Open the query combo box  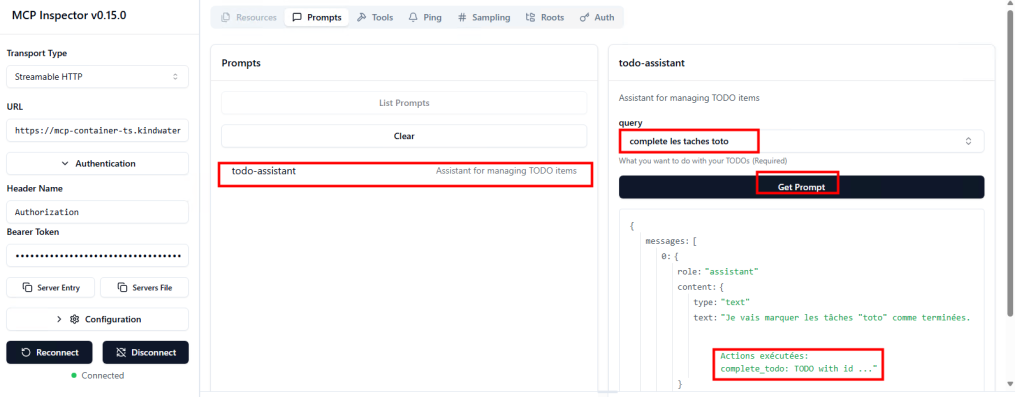click(x=801, y=141)
